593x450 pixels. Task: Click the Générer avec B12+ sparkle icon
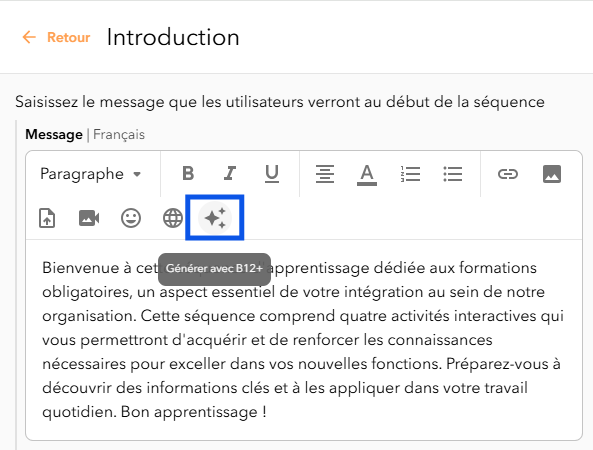click(215, 218)
